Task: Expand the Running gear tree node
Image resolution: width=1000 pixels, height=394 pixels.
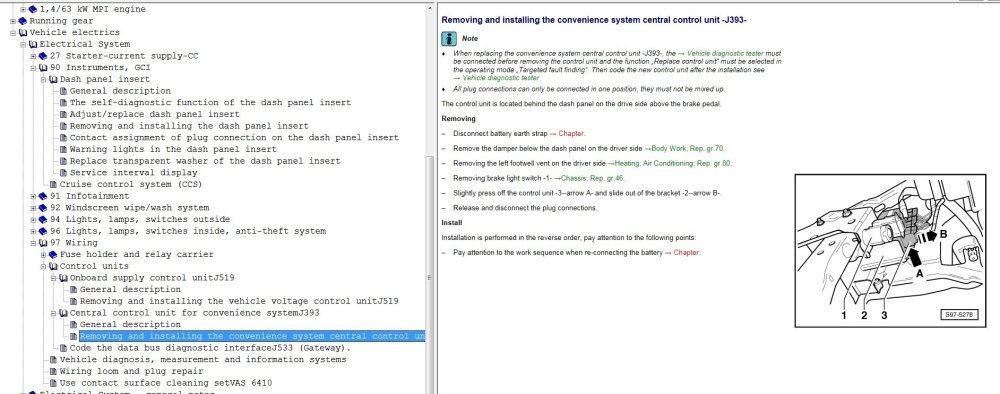Action: 13,21
